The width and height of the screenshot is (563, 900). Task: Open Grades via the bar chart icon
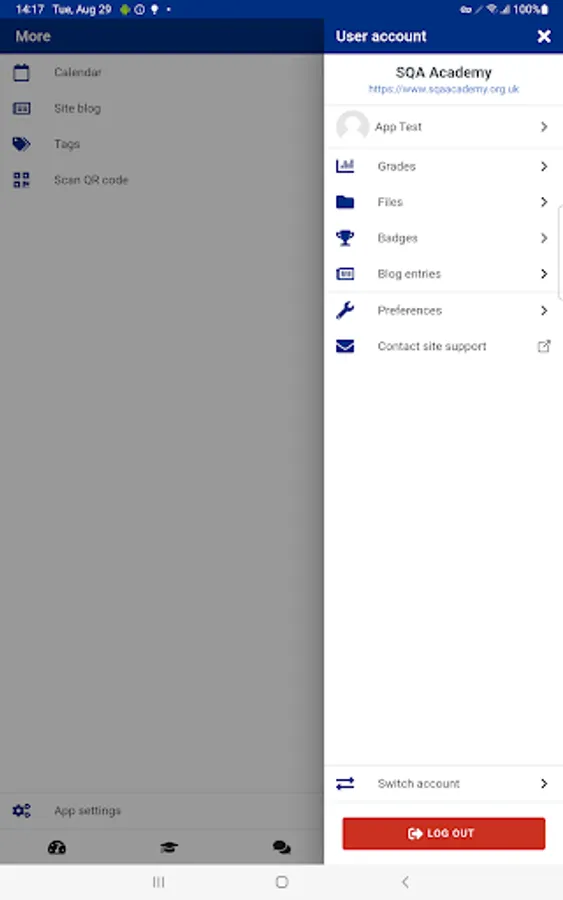coord(345,166)
